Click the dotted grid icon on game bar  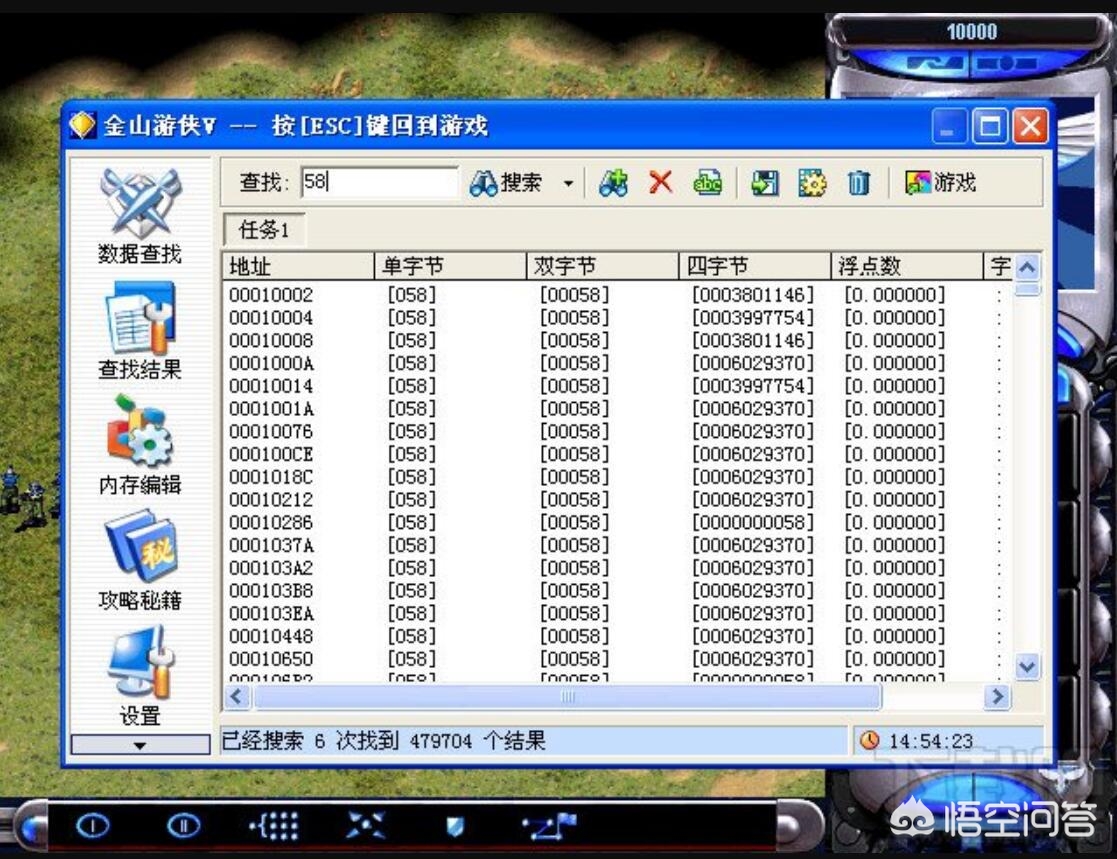pyautogui.click(x=275, y=826)
